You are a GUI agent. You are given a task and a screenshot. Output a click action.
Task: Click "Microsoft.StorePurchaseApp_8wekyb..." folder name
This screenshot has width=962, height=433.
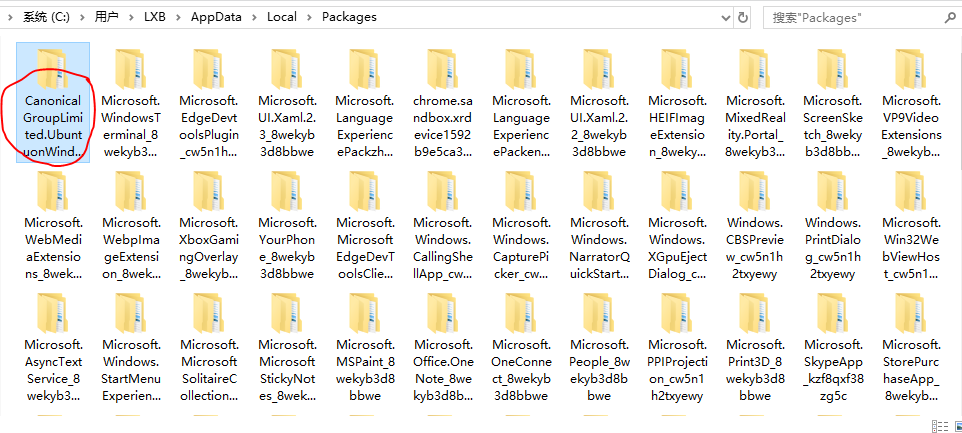pos(910,370)
